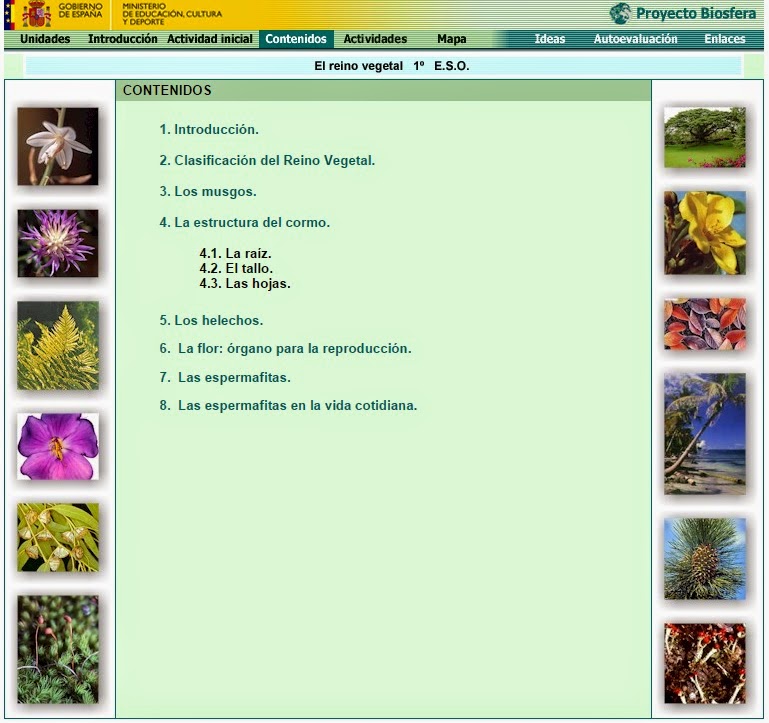Click the Ministerio de Educación, Cultura y Deporte text

[x=172, y=14]
